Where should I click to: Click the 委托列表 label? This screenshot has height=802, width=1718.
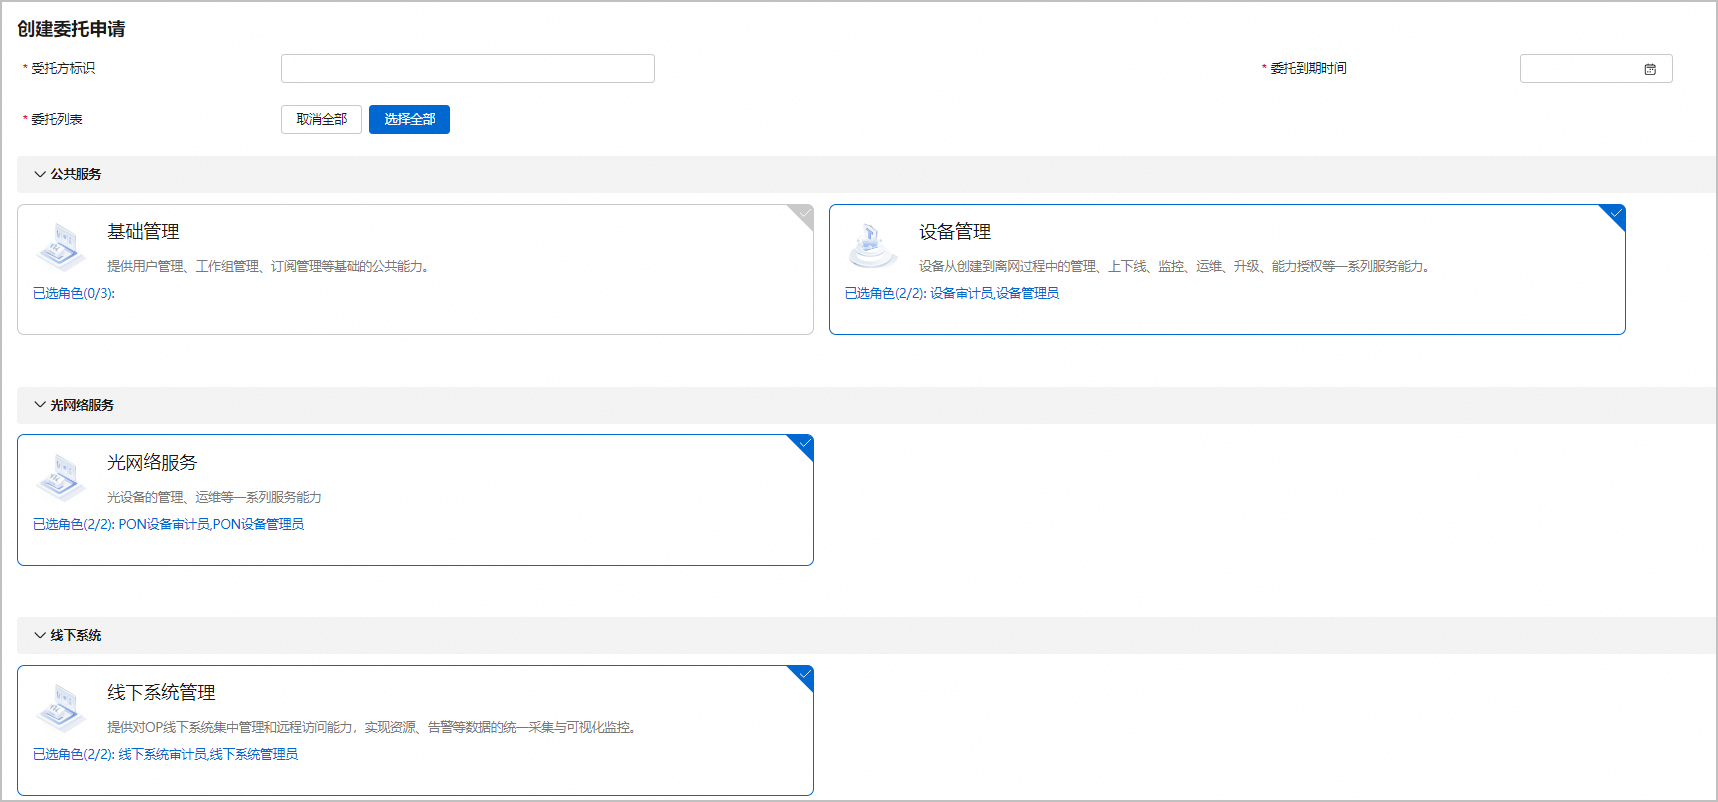point(57,119)
